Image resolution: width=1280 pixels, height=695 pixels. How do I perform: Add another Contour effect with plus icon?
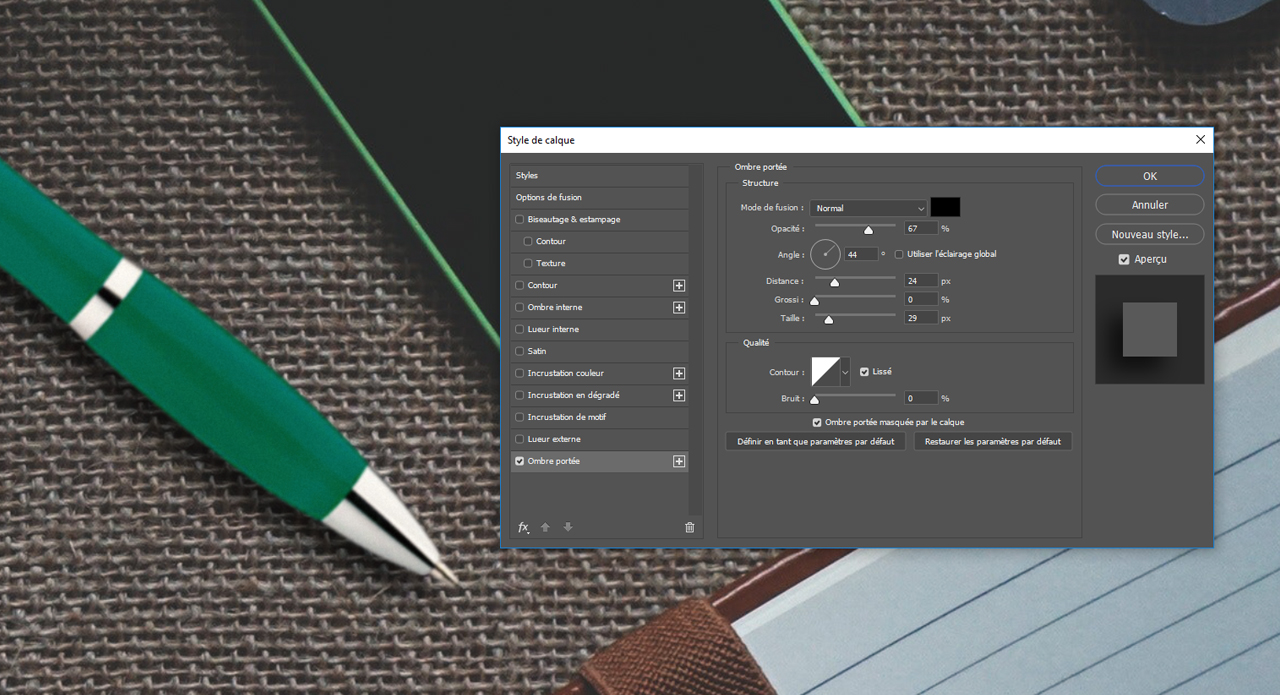679,285
